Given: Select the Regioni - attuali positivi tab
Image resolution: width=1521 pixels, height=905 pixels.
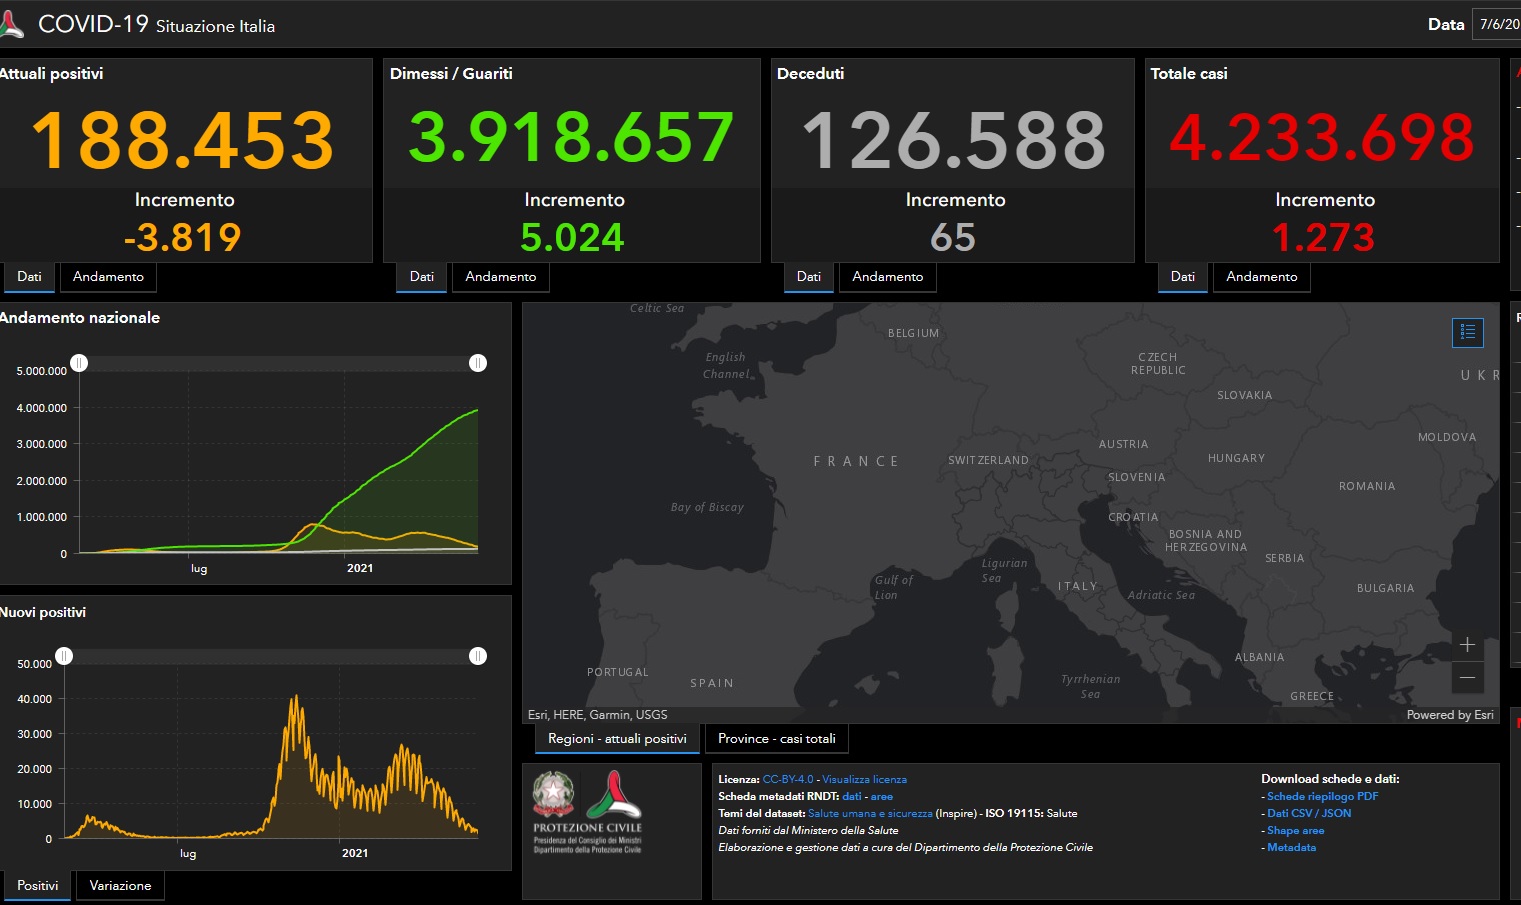Looking at the screenshot, I should pos(616,738).
